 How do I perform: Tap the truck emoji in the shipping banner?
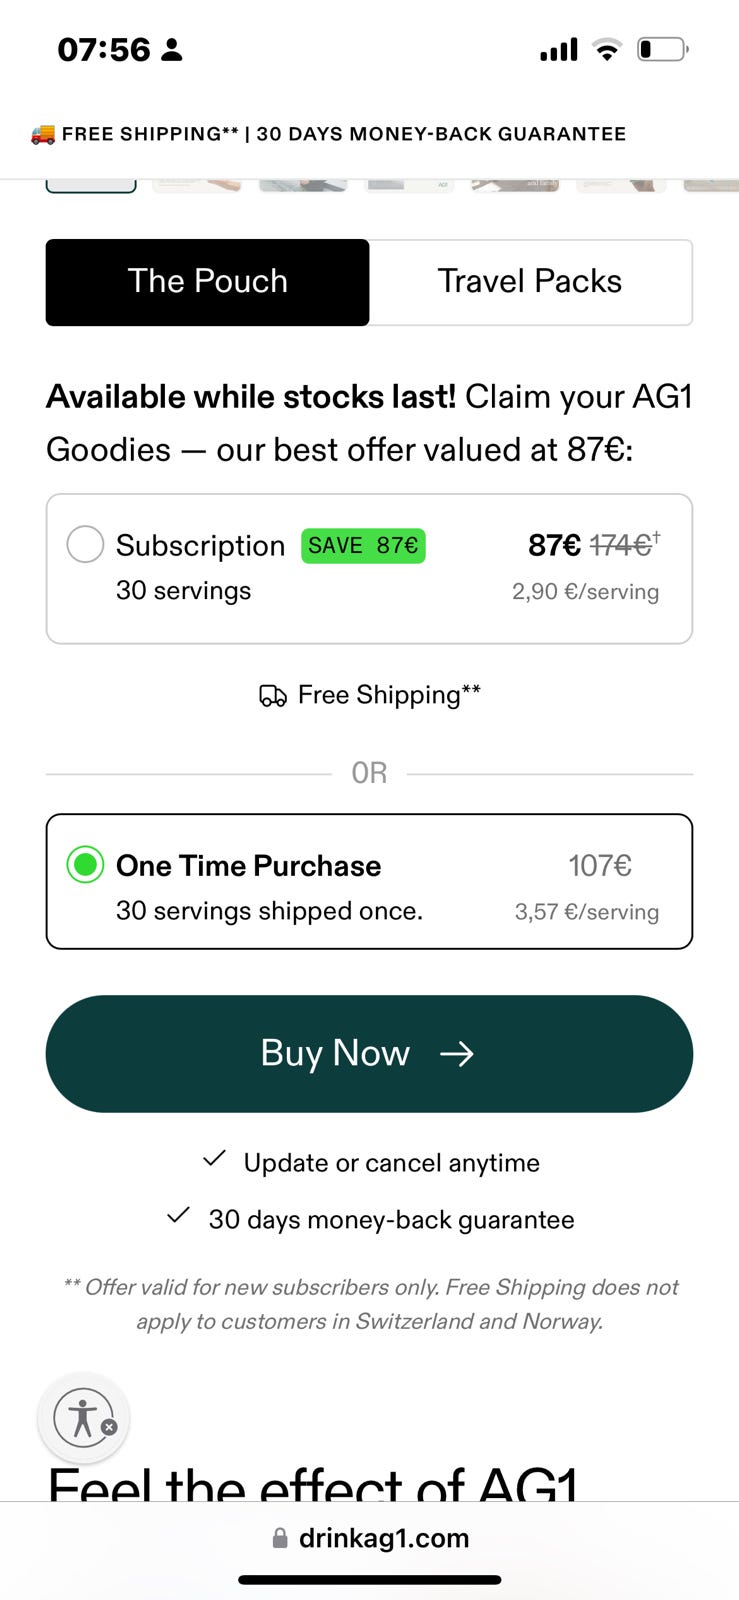[43, 134]
